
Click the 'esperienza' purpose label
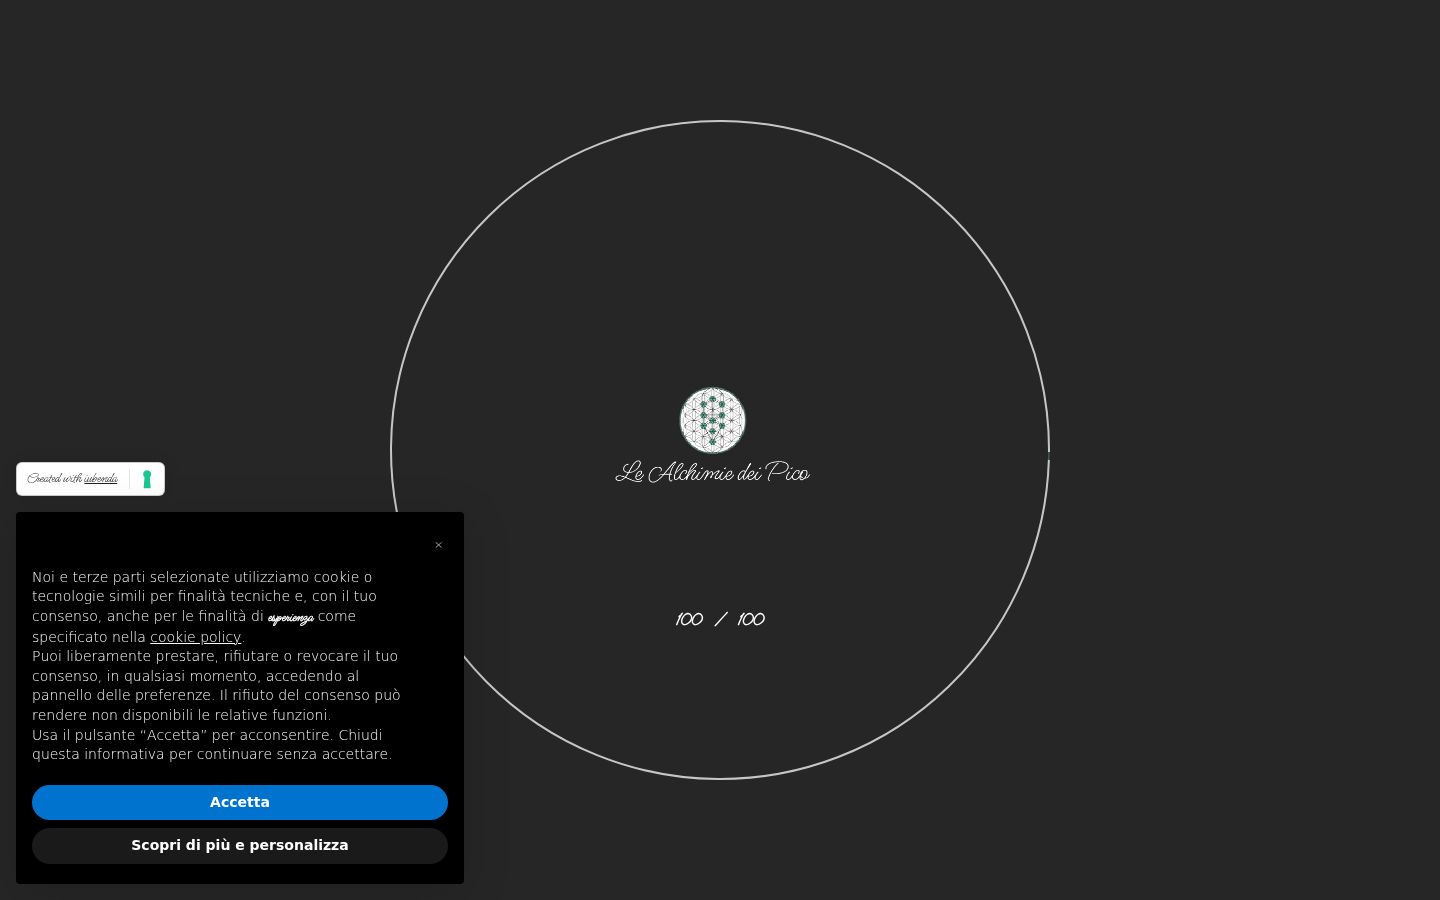[x=291, y=618]
